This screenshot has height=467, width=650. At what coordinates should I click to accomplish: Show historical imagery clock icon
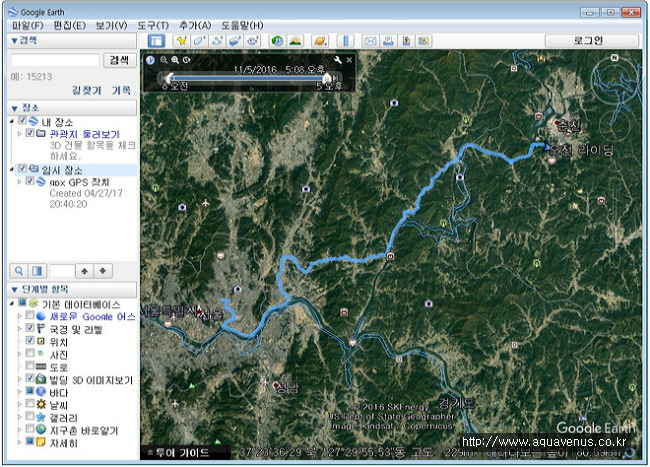(277, 41)
